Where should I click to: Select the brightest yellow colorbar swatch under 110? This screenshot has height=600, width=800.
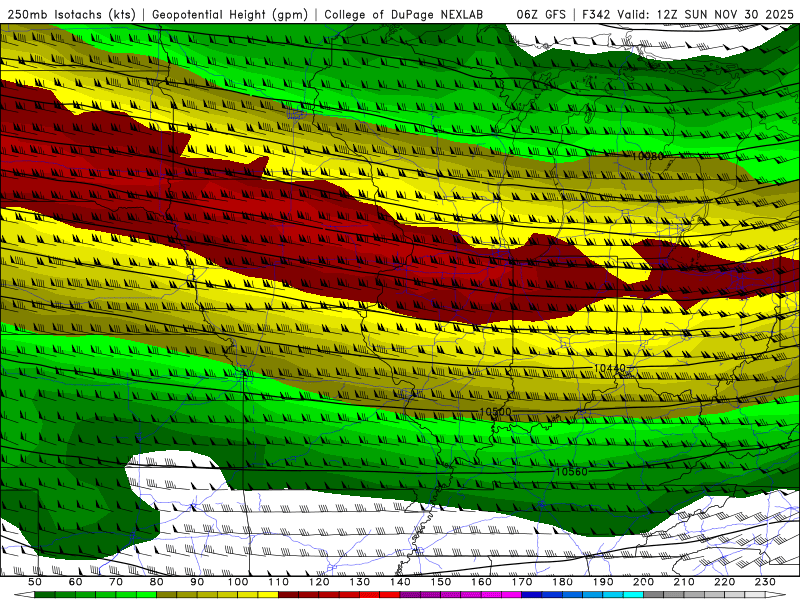268,595
